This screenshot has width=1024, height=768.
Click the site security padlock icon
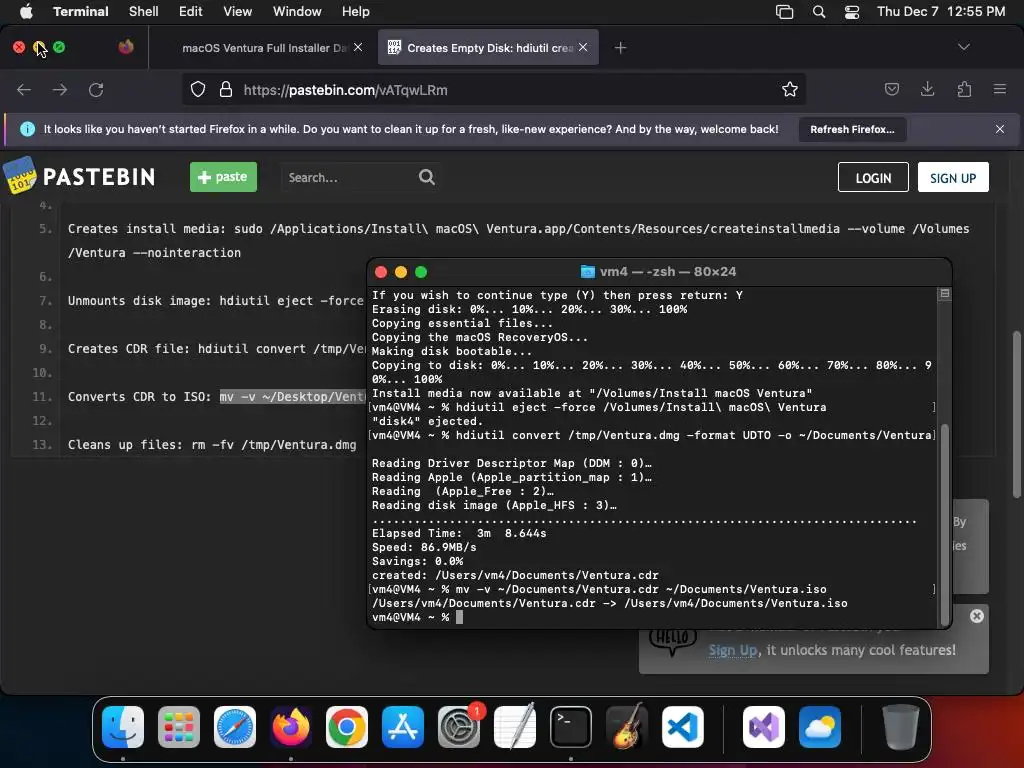(225, 89)
